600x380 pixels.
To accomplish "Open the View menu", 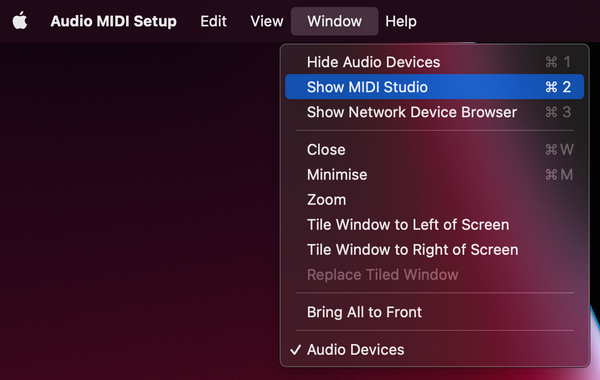I will coord(267,21).
